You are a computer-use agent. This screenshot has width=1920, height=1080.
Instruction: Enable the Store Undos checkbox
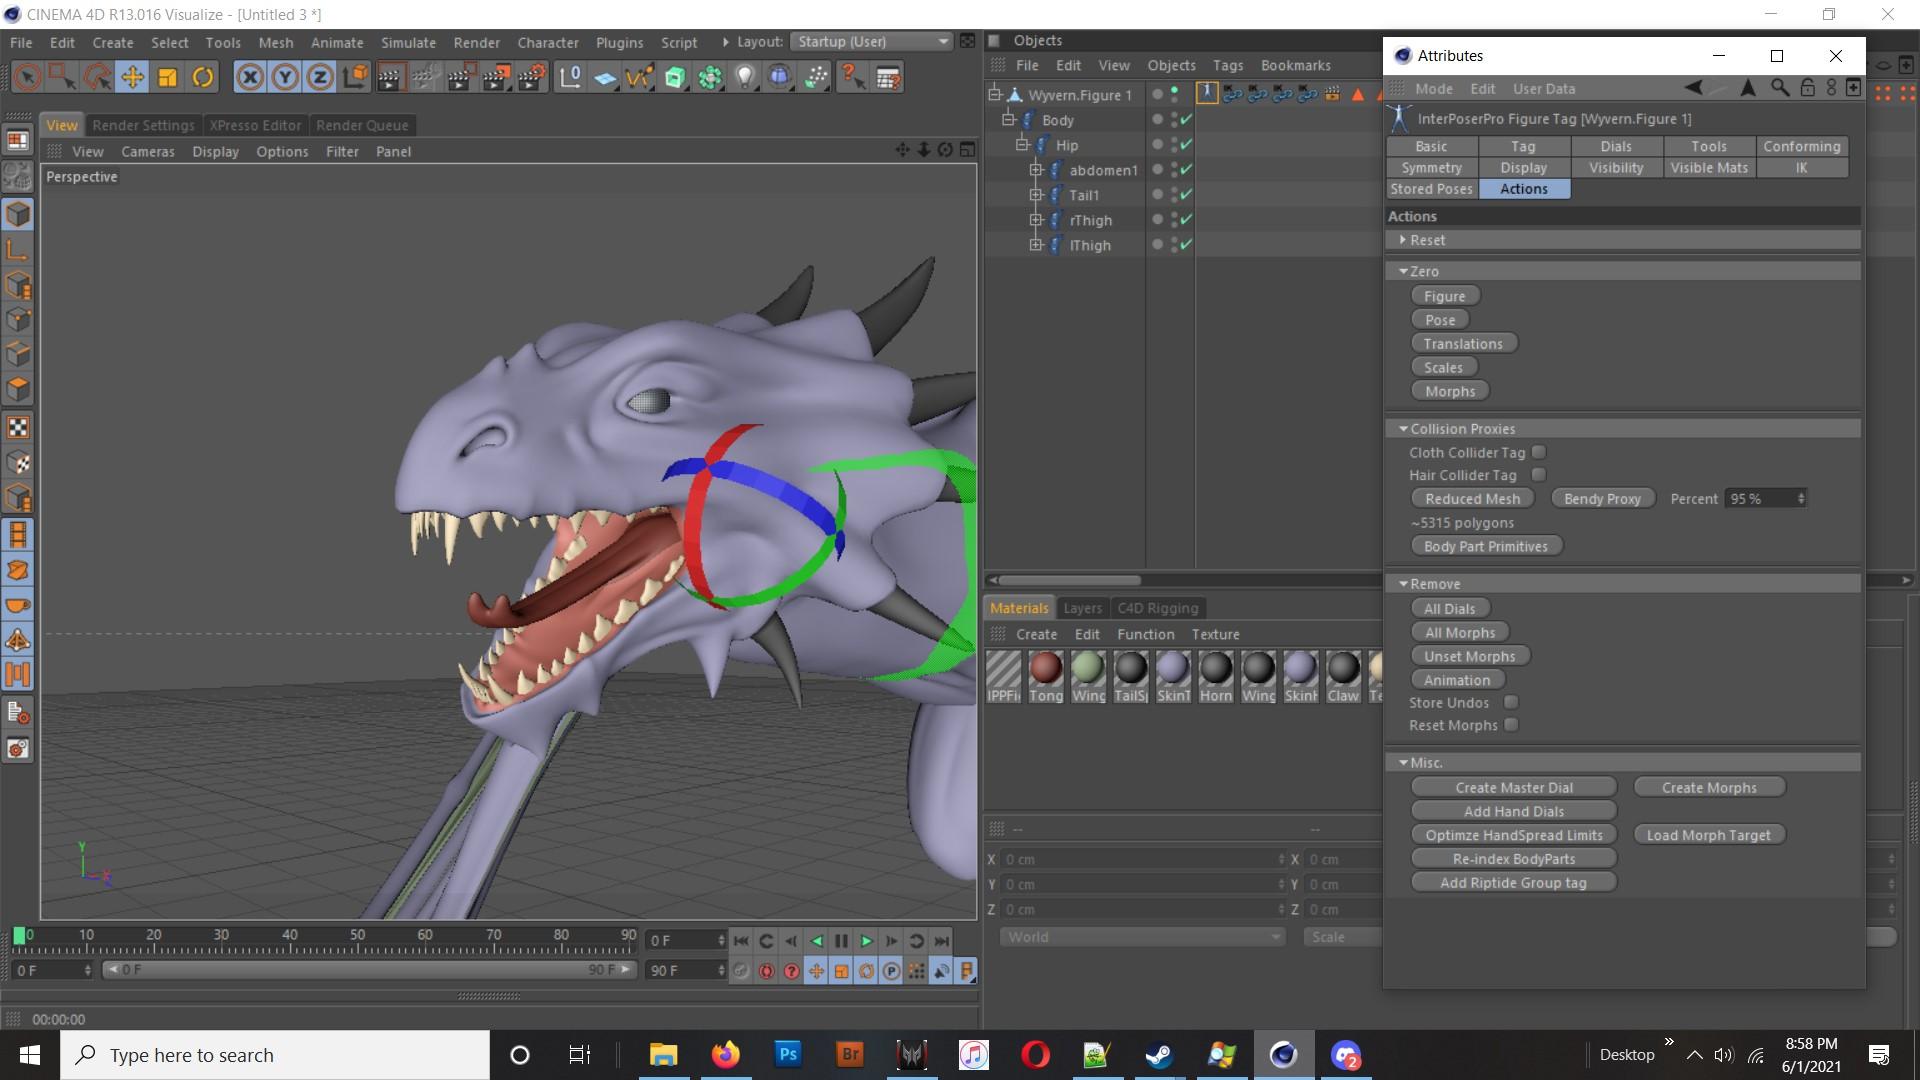(1511, 702)
